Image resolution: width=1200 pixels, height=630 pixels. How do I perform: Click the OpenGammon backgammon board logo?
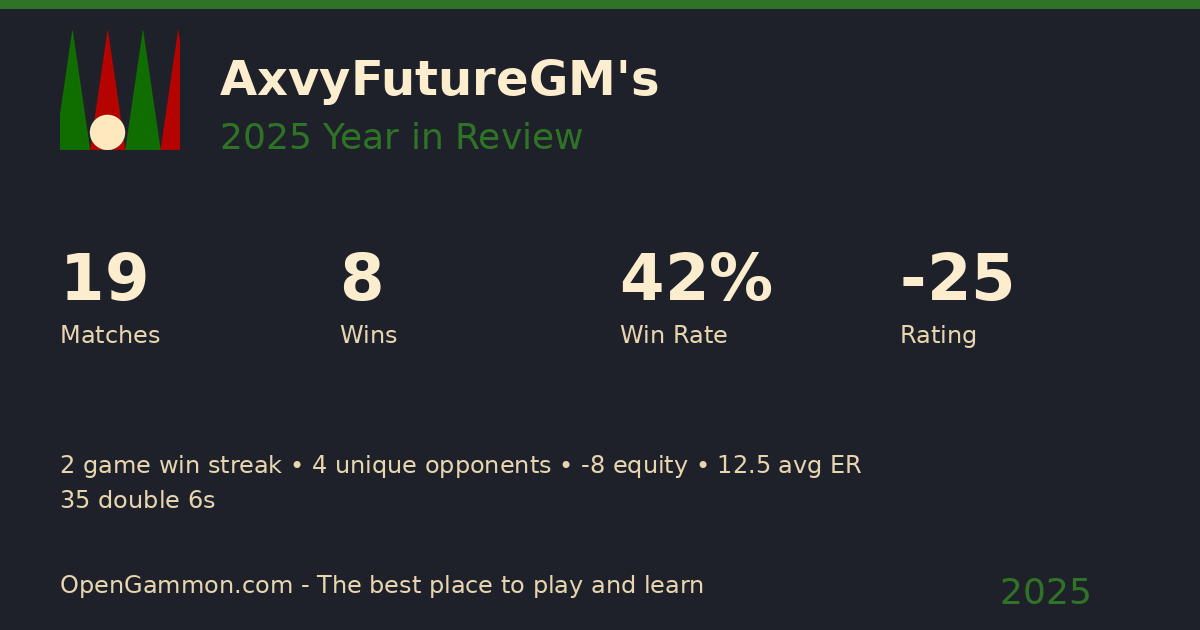(x=120, y=90)
